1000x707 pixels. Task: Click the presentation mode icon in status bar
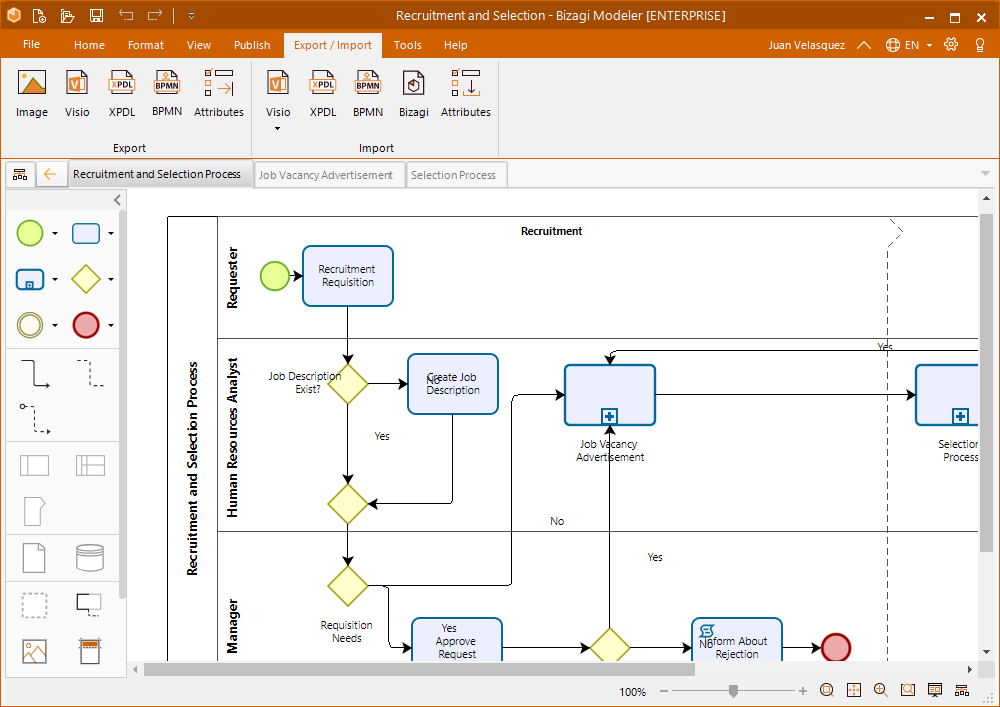click(x=935, y=691)
